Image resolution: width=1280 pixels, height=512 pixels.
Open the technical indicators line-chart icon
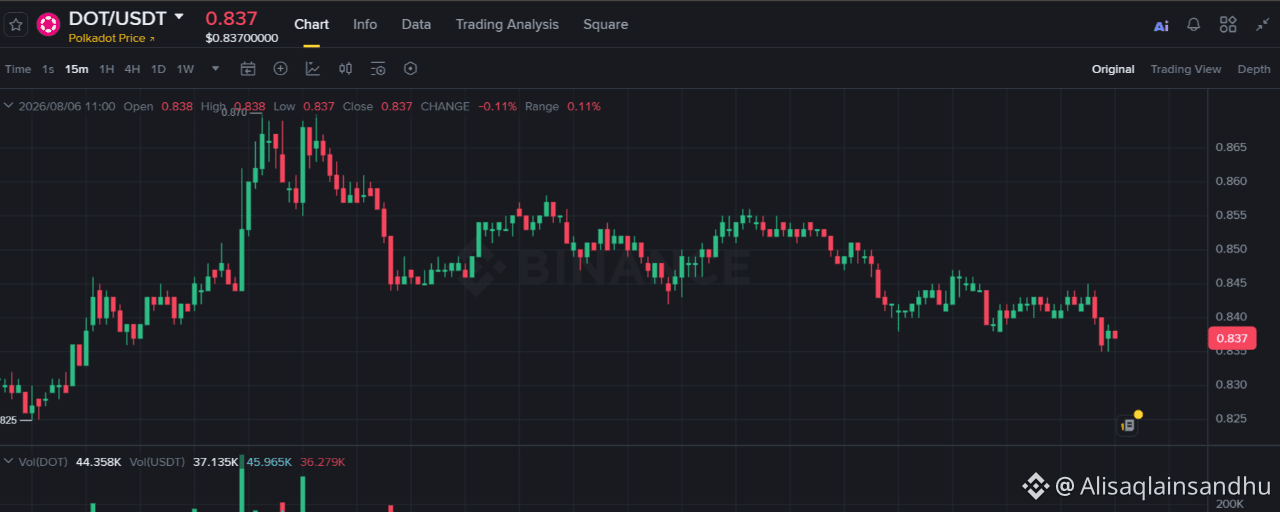click(313, 69)
